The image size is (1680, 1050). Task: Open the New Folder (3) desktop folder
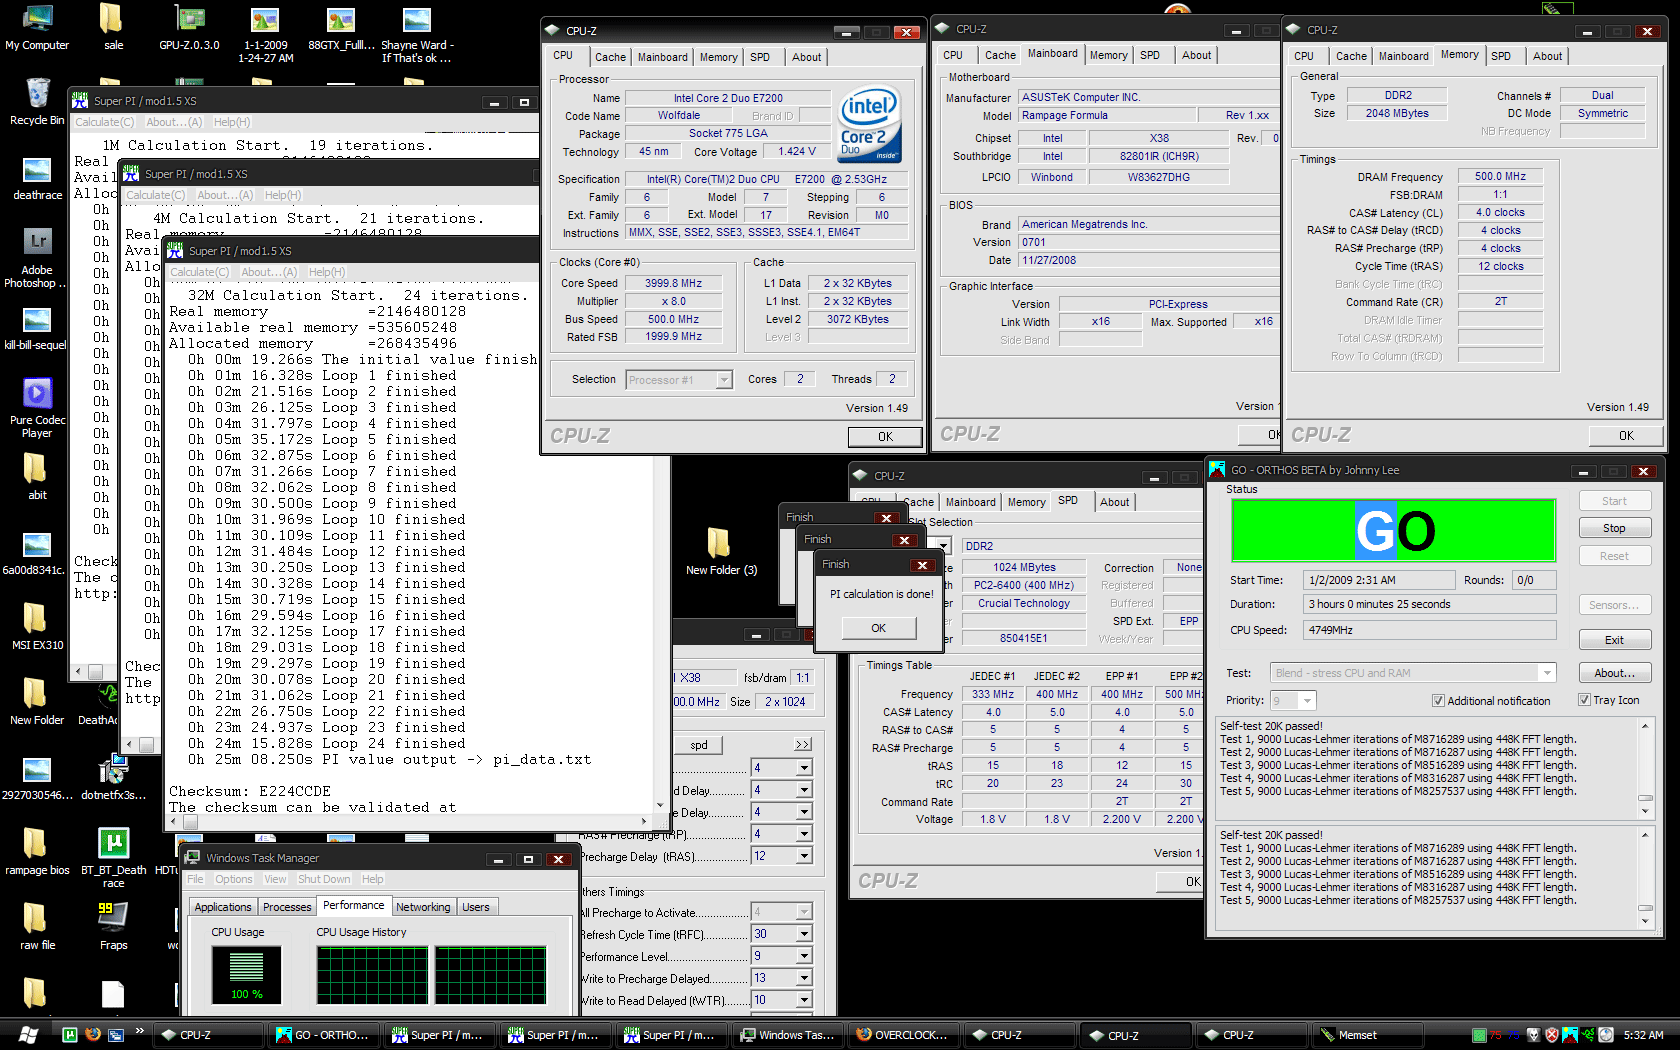click(x=720, y=544)
